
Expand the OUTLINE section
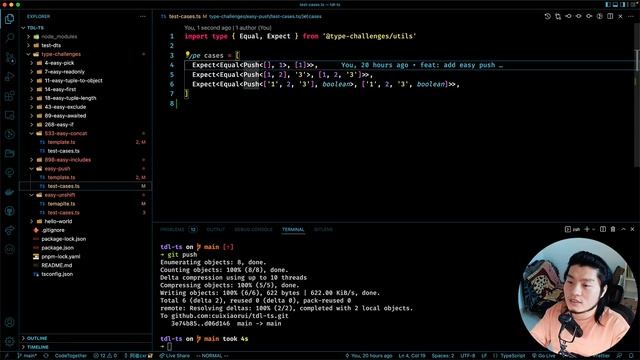86,338
